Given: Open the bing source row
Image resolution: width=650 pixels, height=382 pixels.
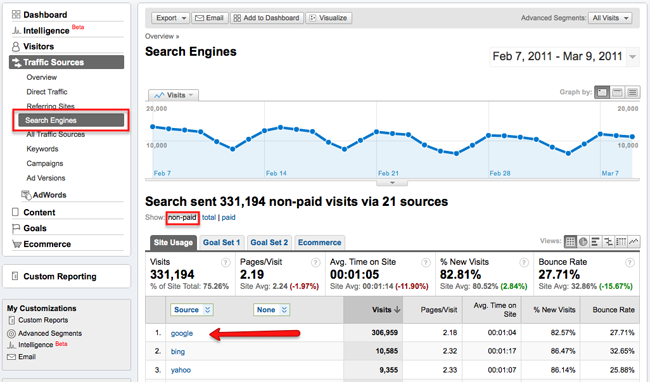Looking at the screenshot, I should (x=178, y=351).
